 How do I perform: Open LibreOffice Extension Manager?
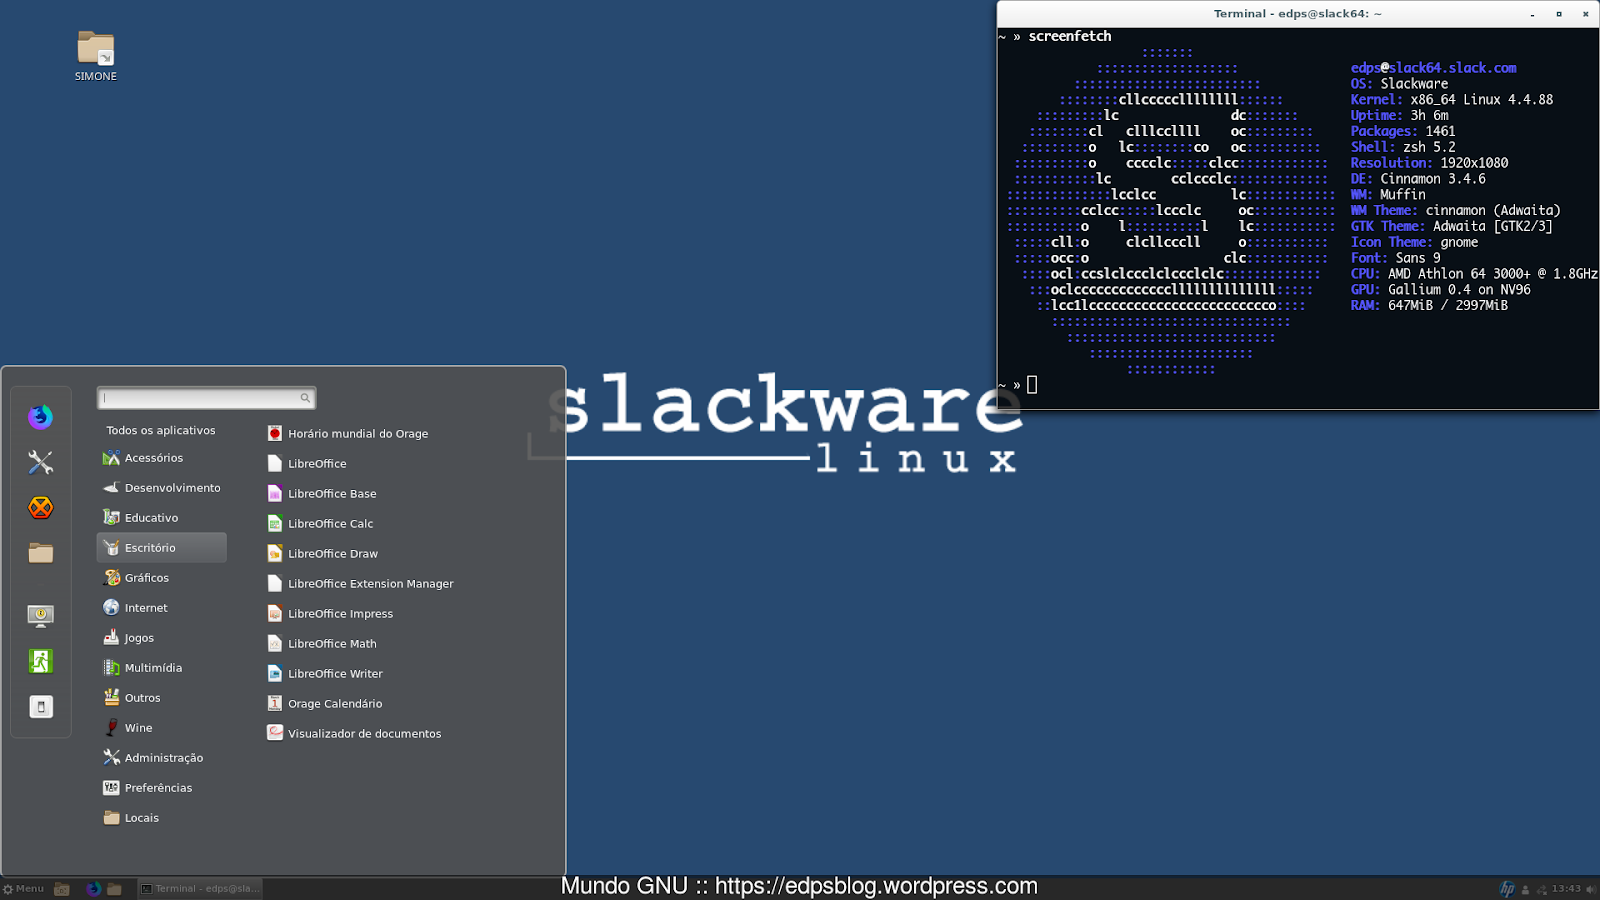360,584
